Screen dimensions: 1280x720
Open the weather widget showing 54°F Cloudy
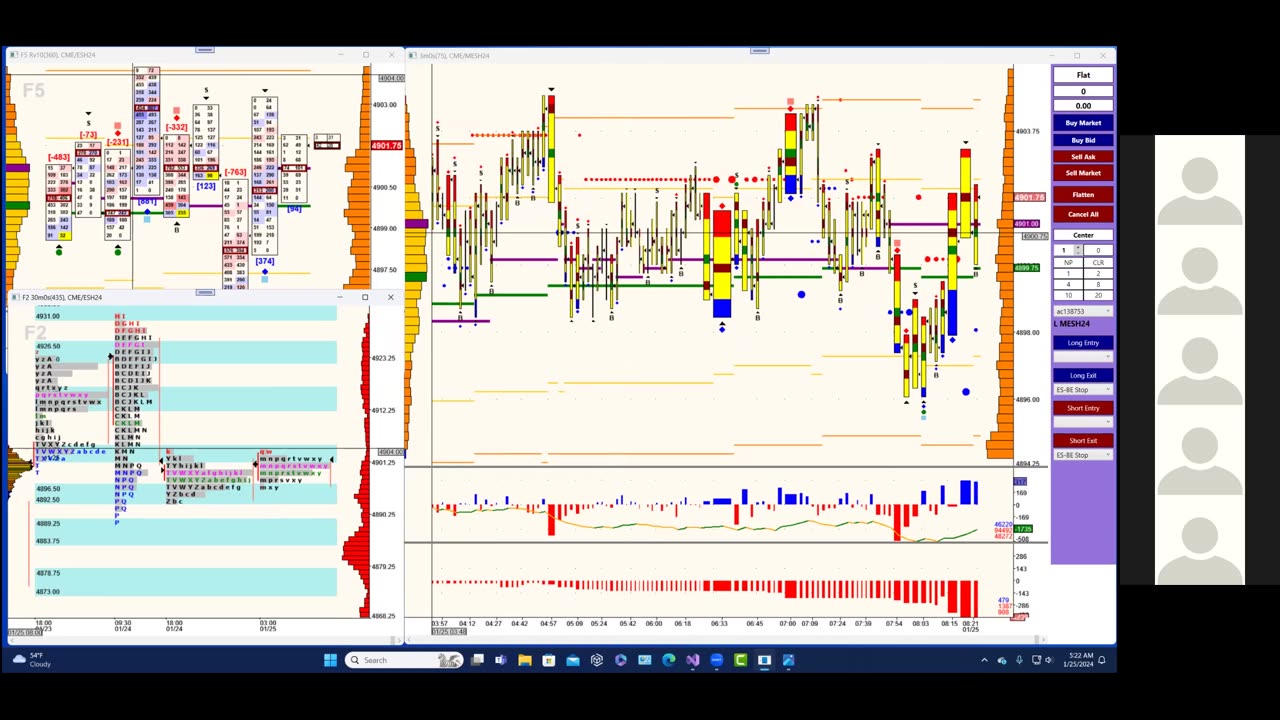point(32,660)
